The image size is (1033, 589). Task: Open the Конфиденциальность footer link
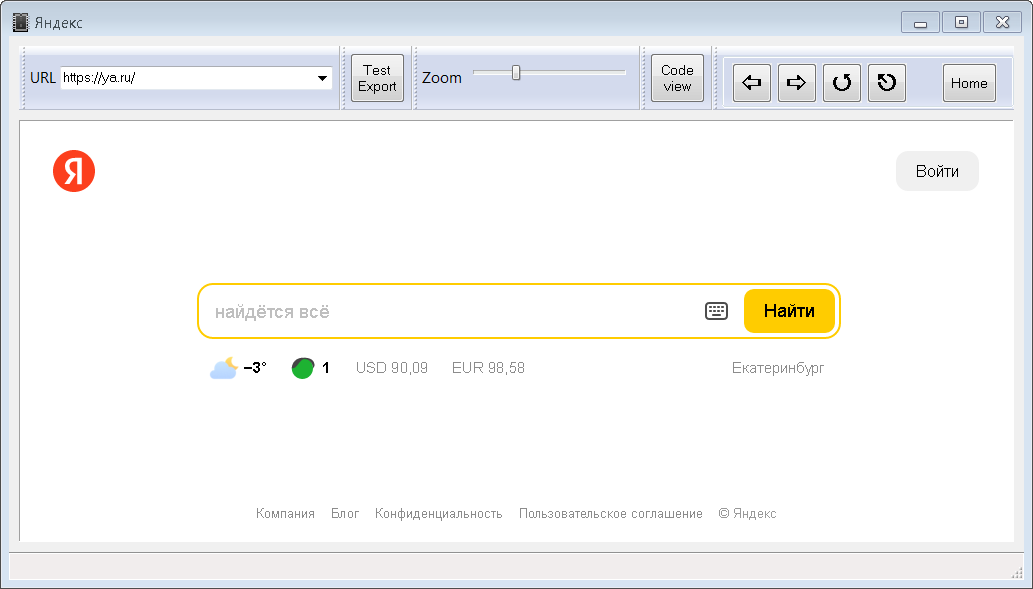pos(439,513)
